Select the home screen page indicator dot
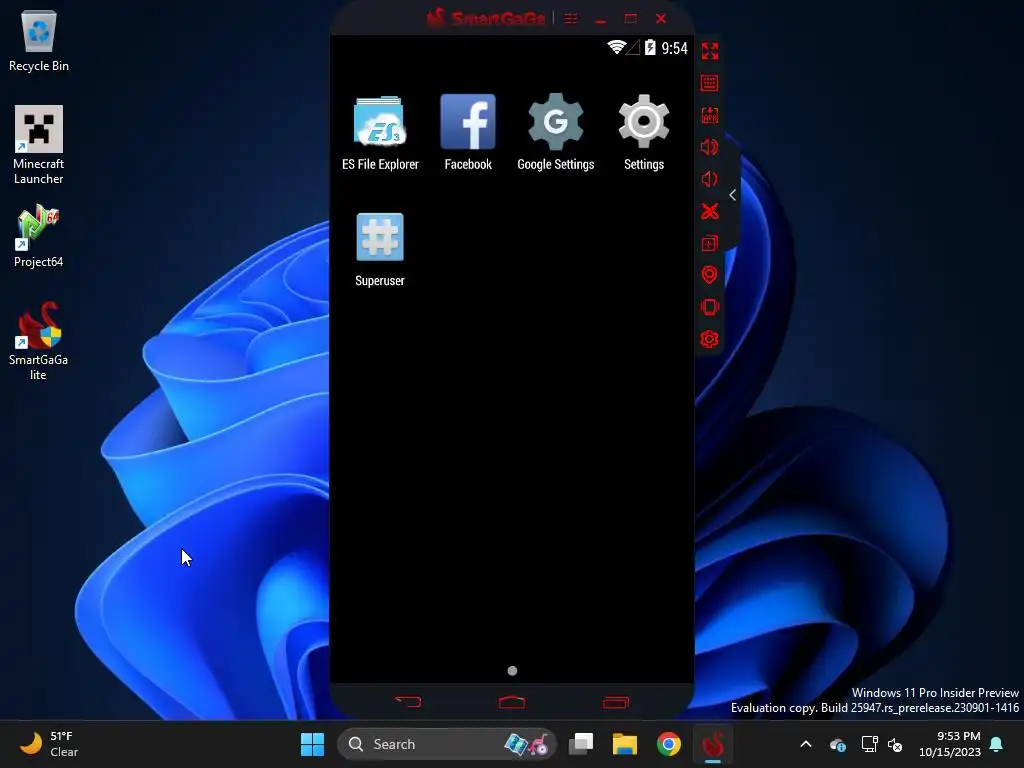This screenshot has width=1024, height=768. pyautogui.click(x=512, y=671)
